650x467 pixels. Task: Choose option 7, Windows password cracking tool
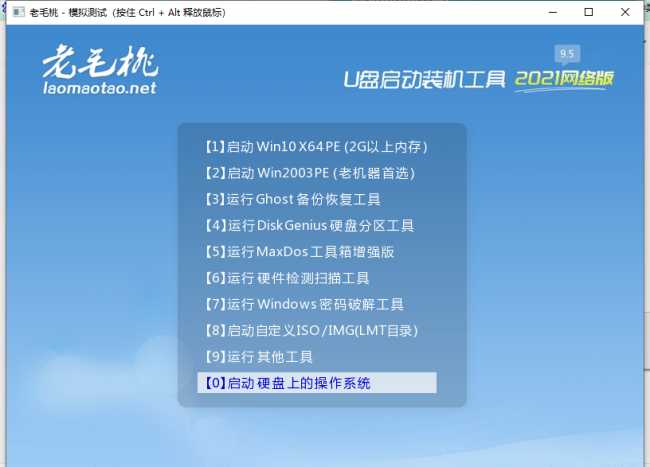coord(304,305)
